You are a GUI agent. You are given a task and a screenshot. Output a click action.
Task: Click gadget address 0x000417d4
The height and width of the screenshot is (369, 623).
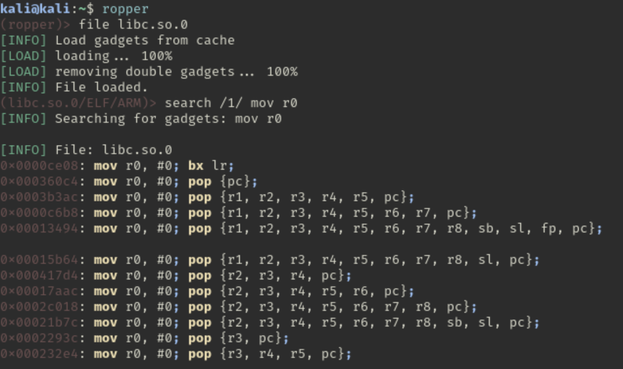[x=39, y=275]
